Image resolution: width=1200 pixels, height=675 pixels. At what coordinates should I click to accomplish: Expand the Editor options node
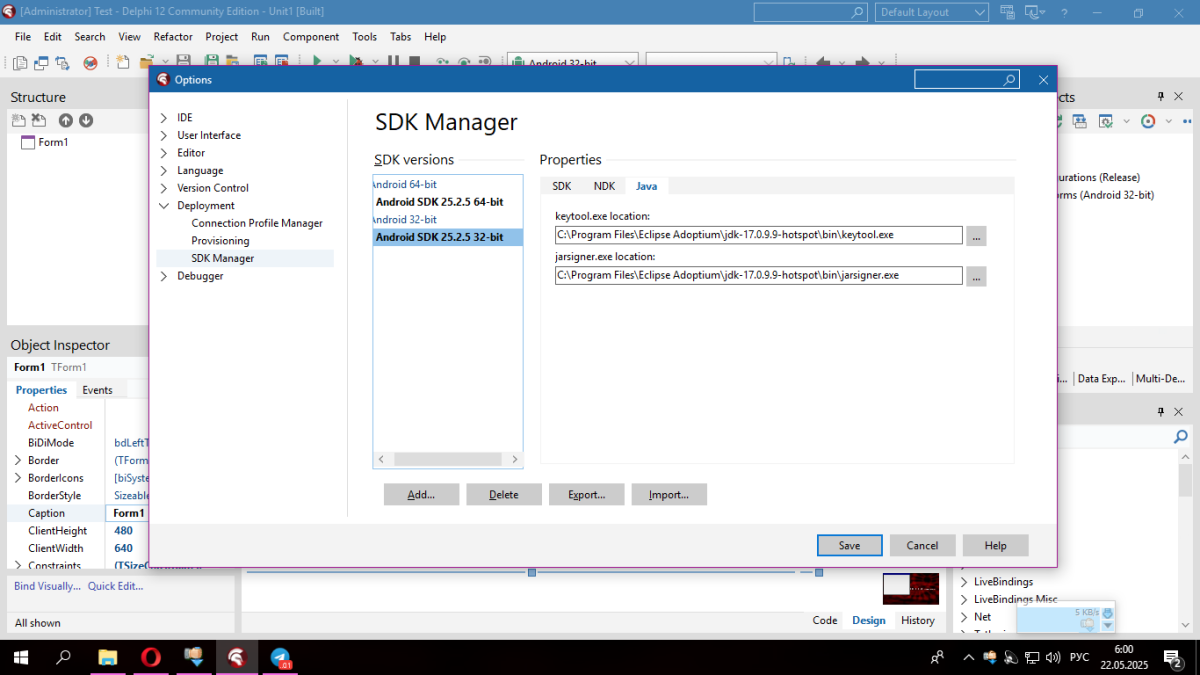[164, 153]
